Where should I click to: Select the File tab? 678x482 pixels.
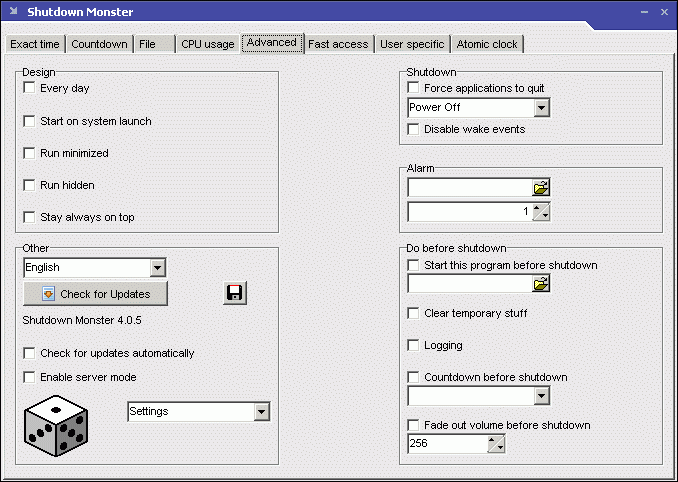coord(154,44)
